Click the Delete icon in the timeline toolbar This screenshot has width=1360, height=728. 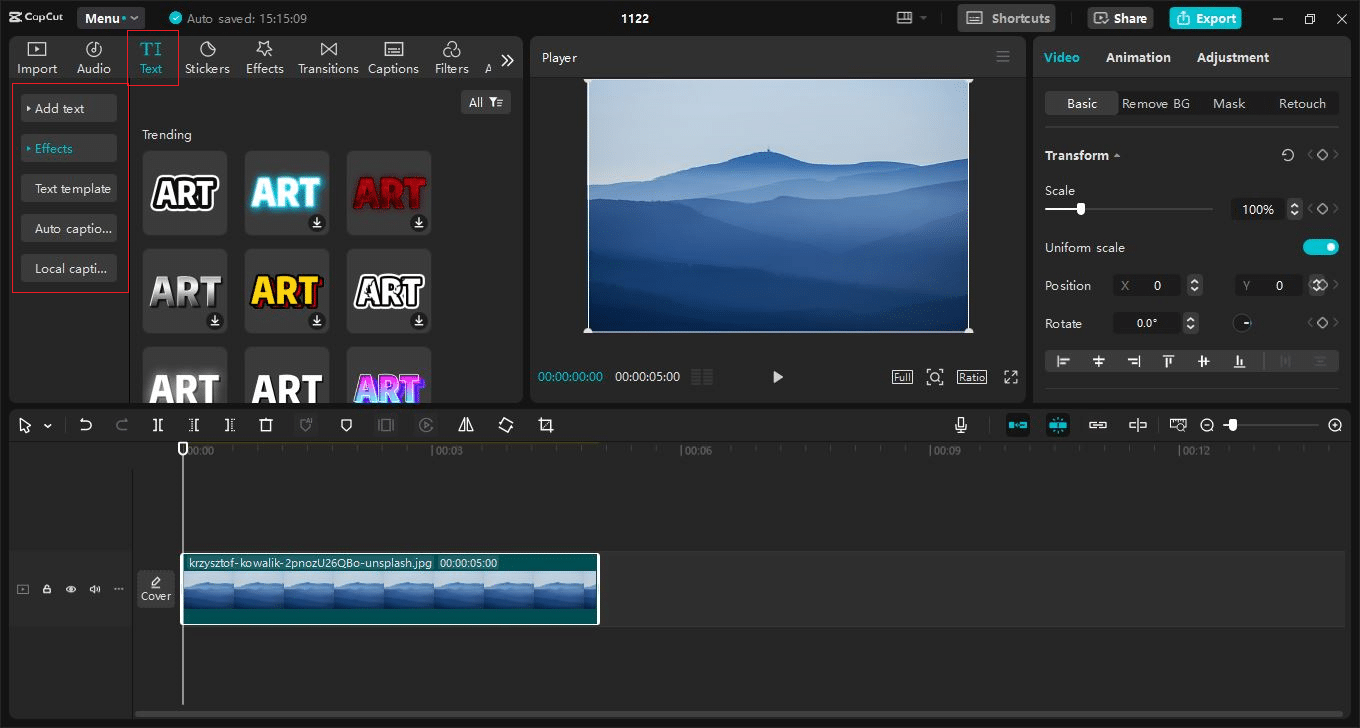coord(265,424)
